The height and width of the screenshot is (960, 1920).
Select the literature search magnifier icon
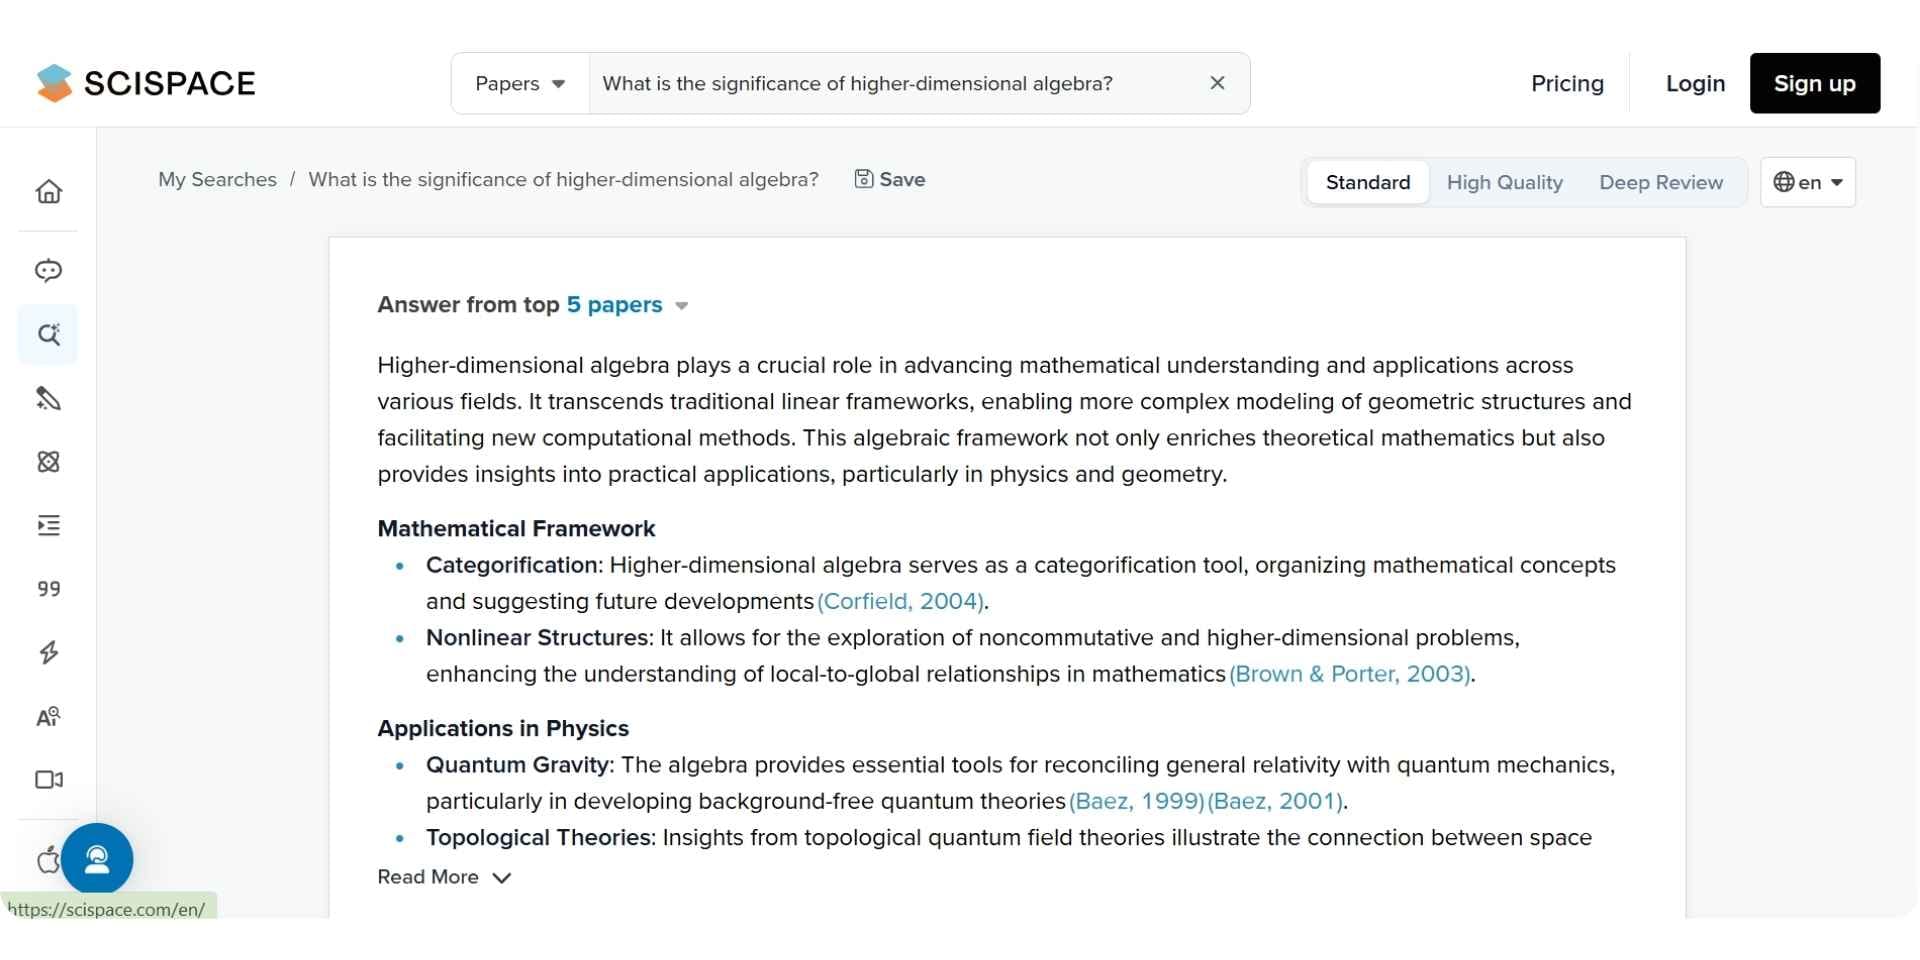[48, 335]
